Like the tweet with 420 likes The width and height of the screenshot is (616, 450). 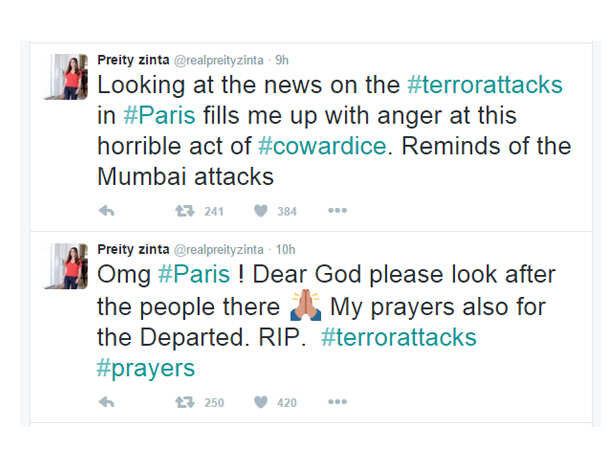pyautogui.click(x=261, y=402)
